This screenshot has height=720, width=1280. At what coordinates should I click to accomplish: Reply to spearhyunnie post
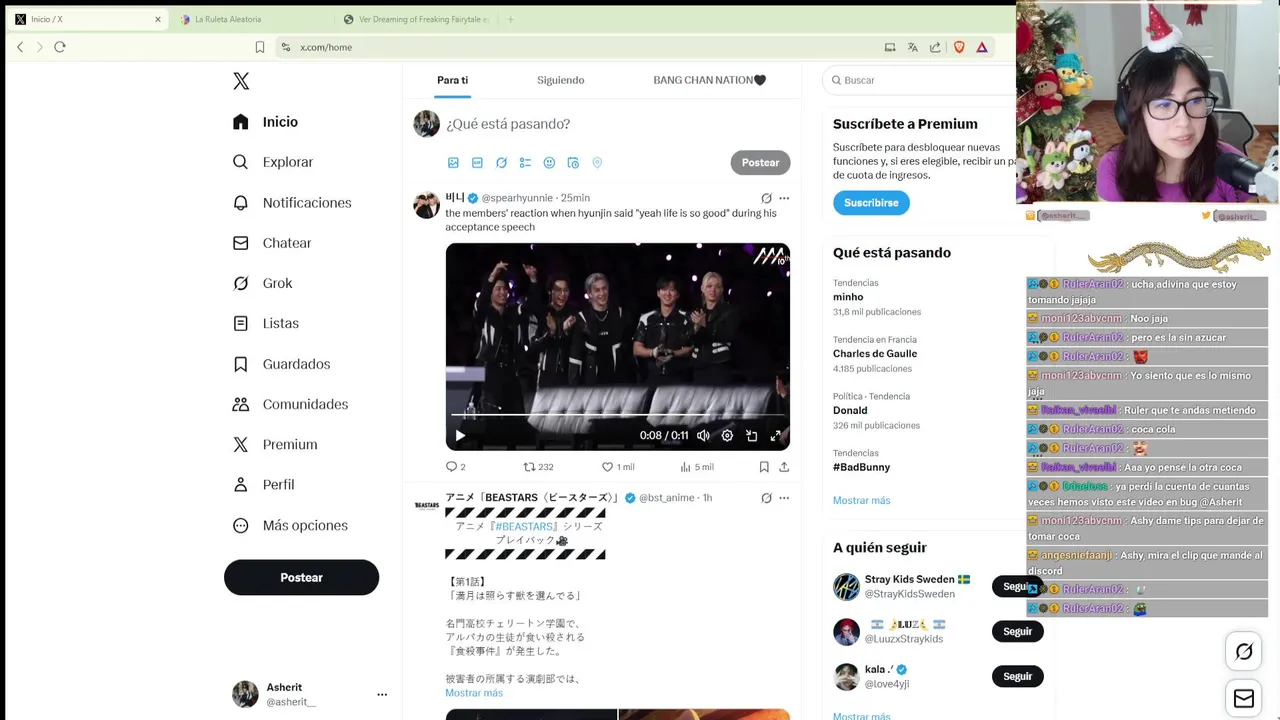(455, 467)
